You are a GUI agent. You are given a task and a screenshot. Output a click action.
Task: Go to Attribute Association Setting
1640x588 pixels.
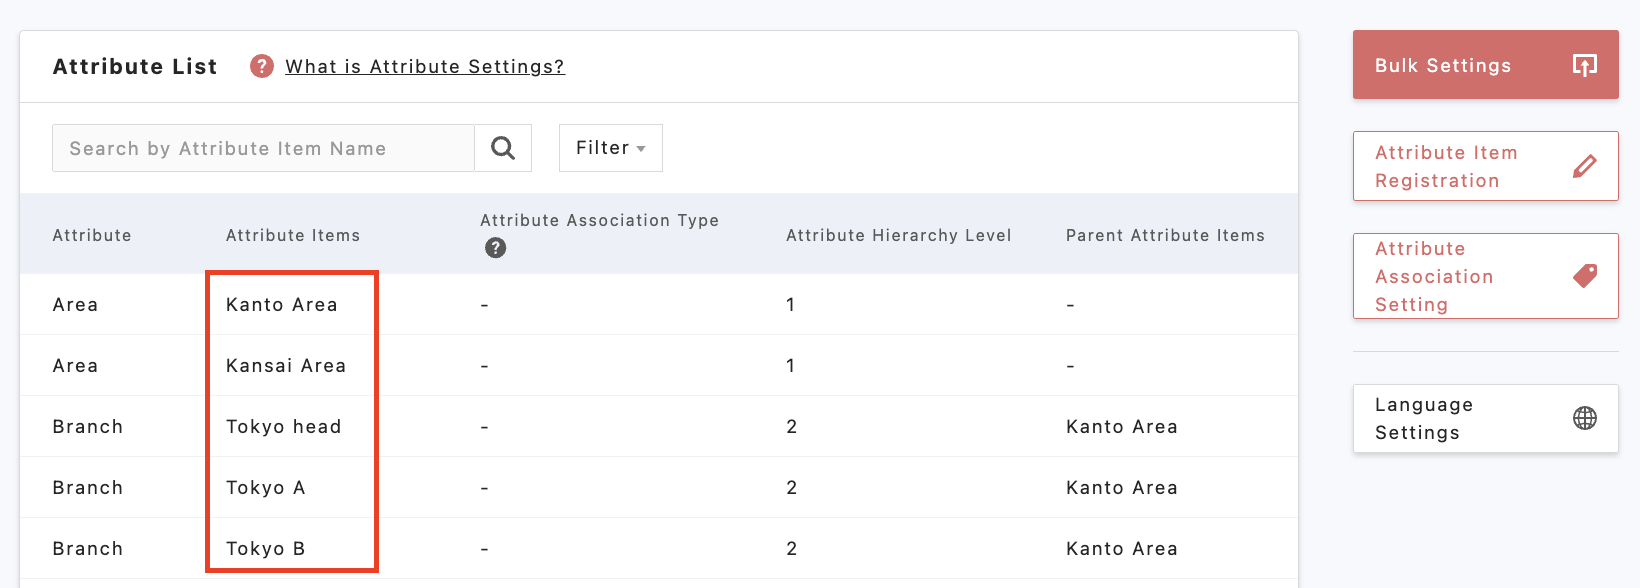[x=1434, y=276]
